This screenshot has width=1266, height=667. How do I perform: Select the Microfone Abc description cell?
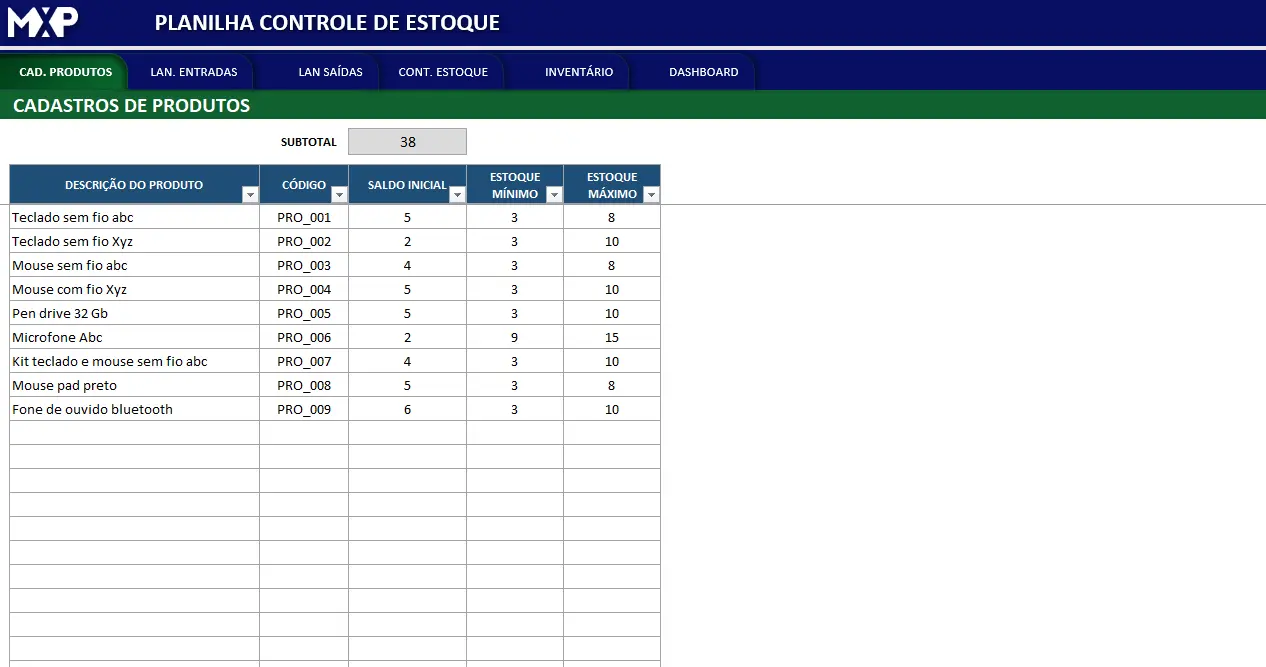[134, 337]
